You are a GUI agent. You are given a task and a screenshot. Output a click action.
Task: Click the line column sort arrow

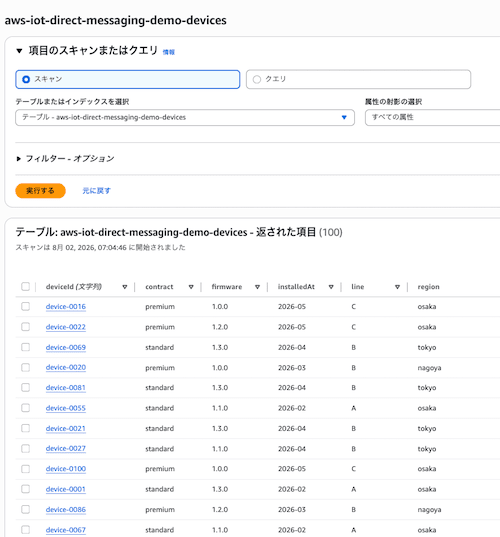[x=397, y=287]
